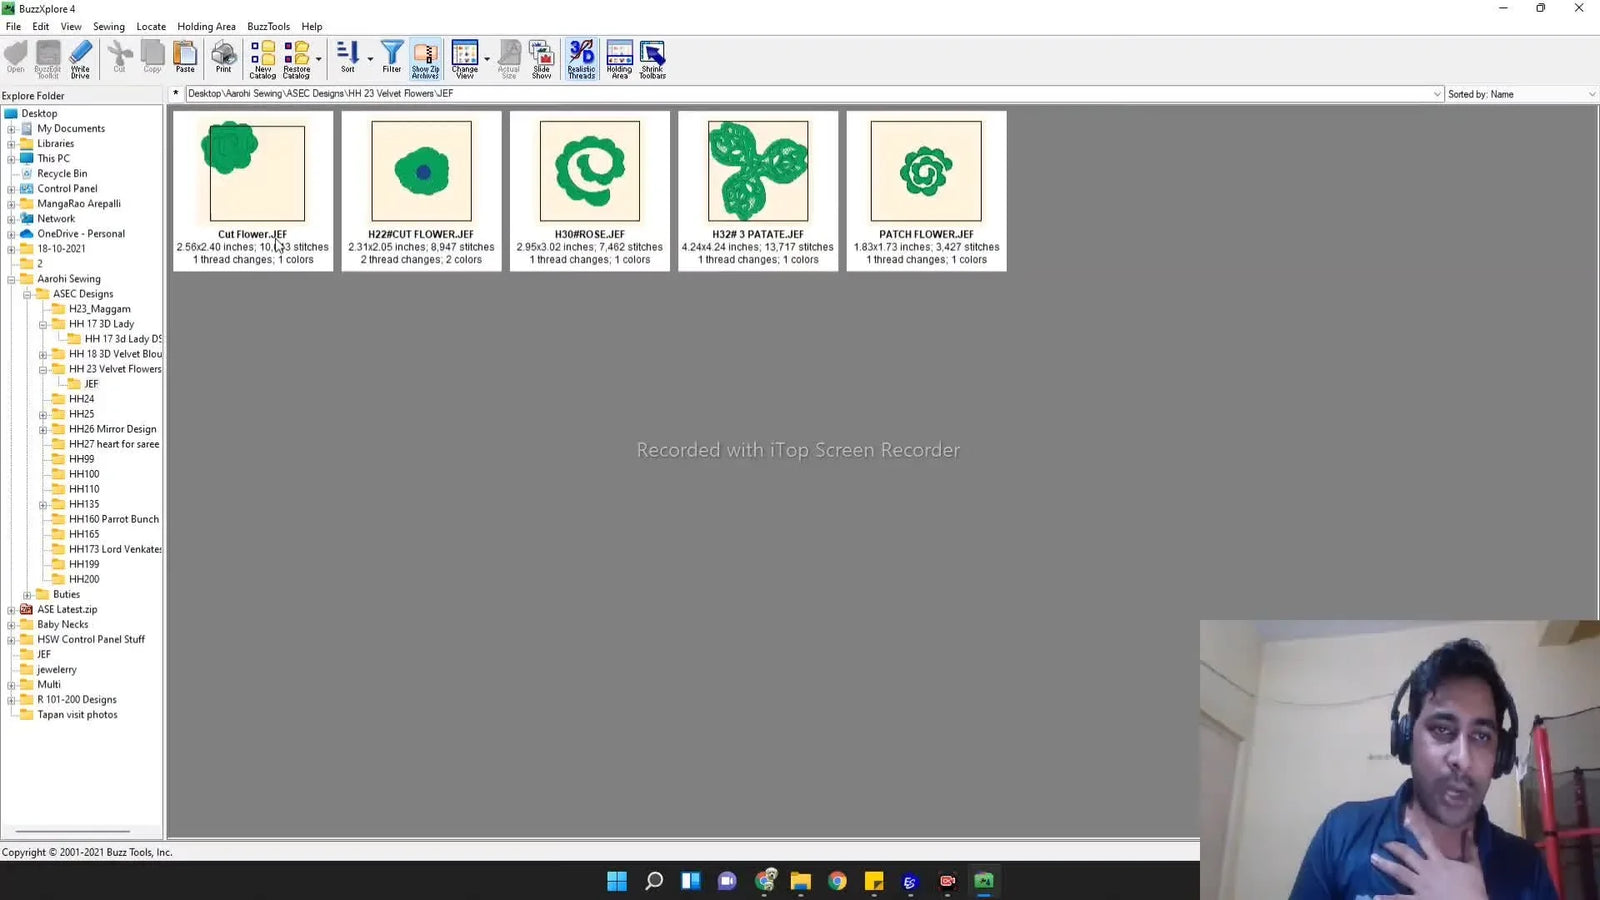Viewport: 1600px width, 900px height.
Task: Select the H30#ROSE.JEF design thumbnail
Action: [x=589, y=170]
